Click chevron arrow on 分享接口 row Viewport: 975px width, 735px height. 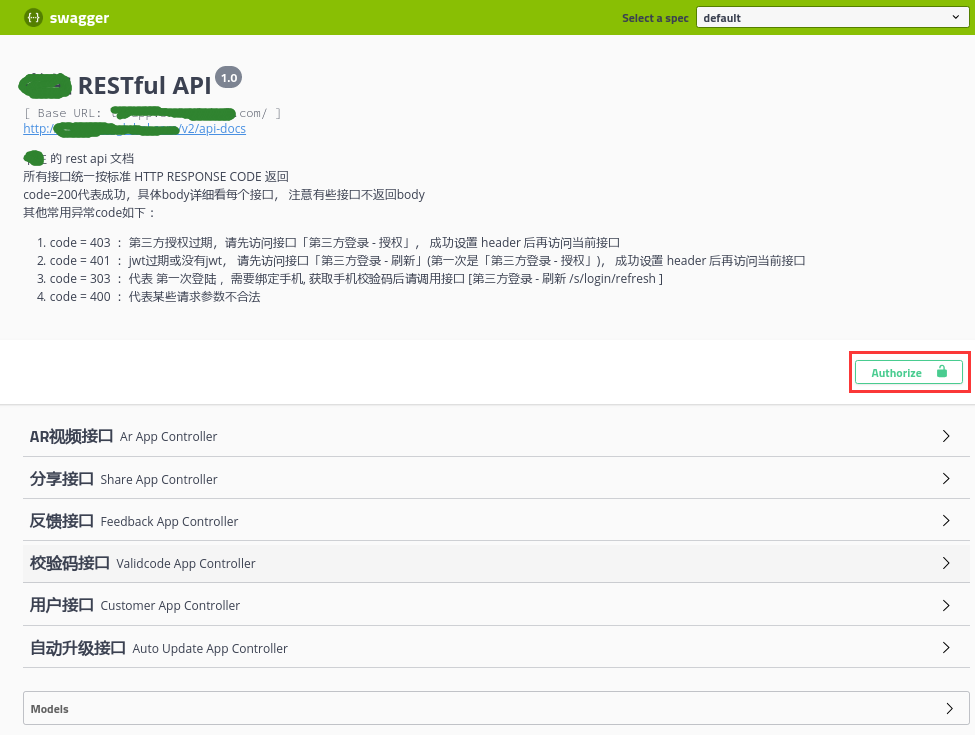pos(946,479)
